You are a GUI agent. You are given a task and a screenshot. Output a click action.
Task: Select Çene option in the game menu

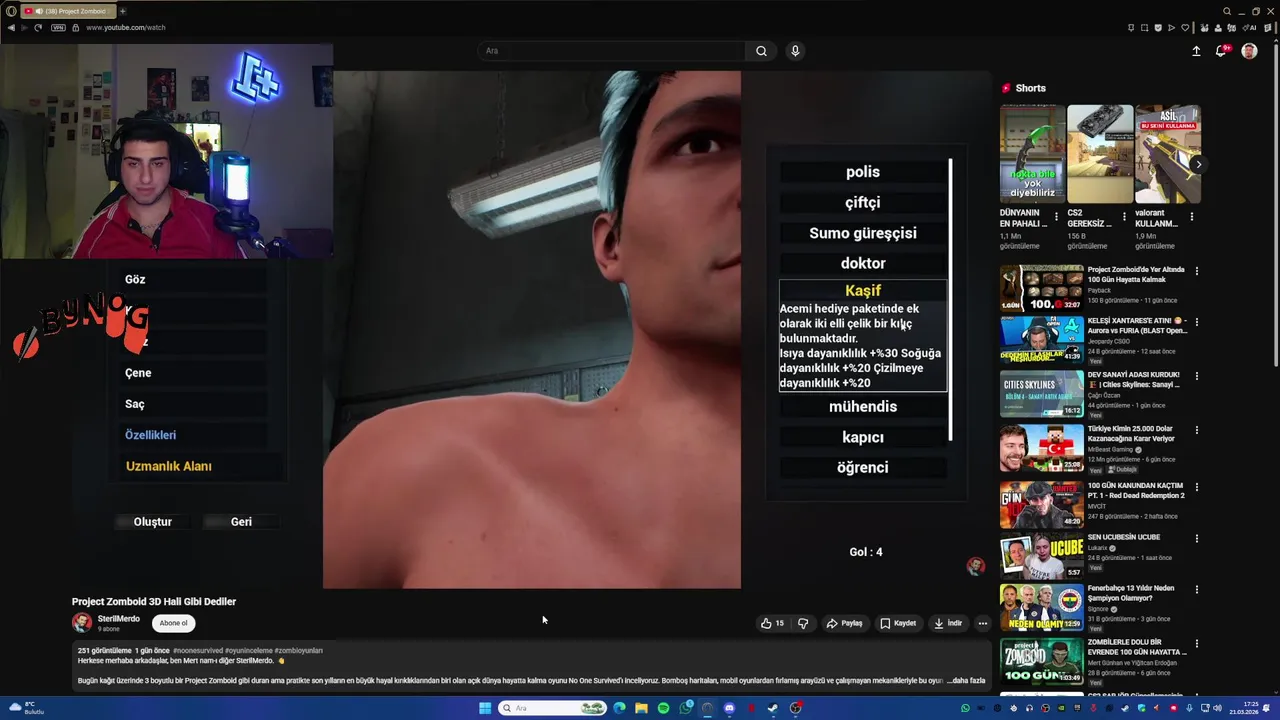(x=138, y=373)
